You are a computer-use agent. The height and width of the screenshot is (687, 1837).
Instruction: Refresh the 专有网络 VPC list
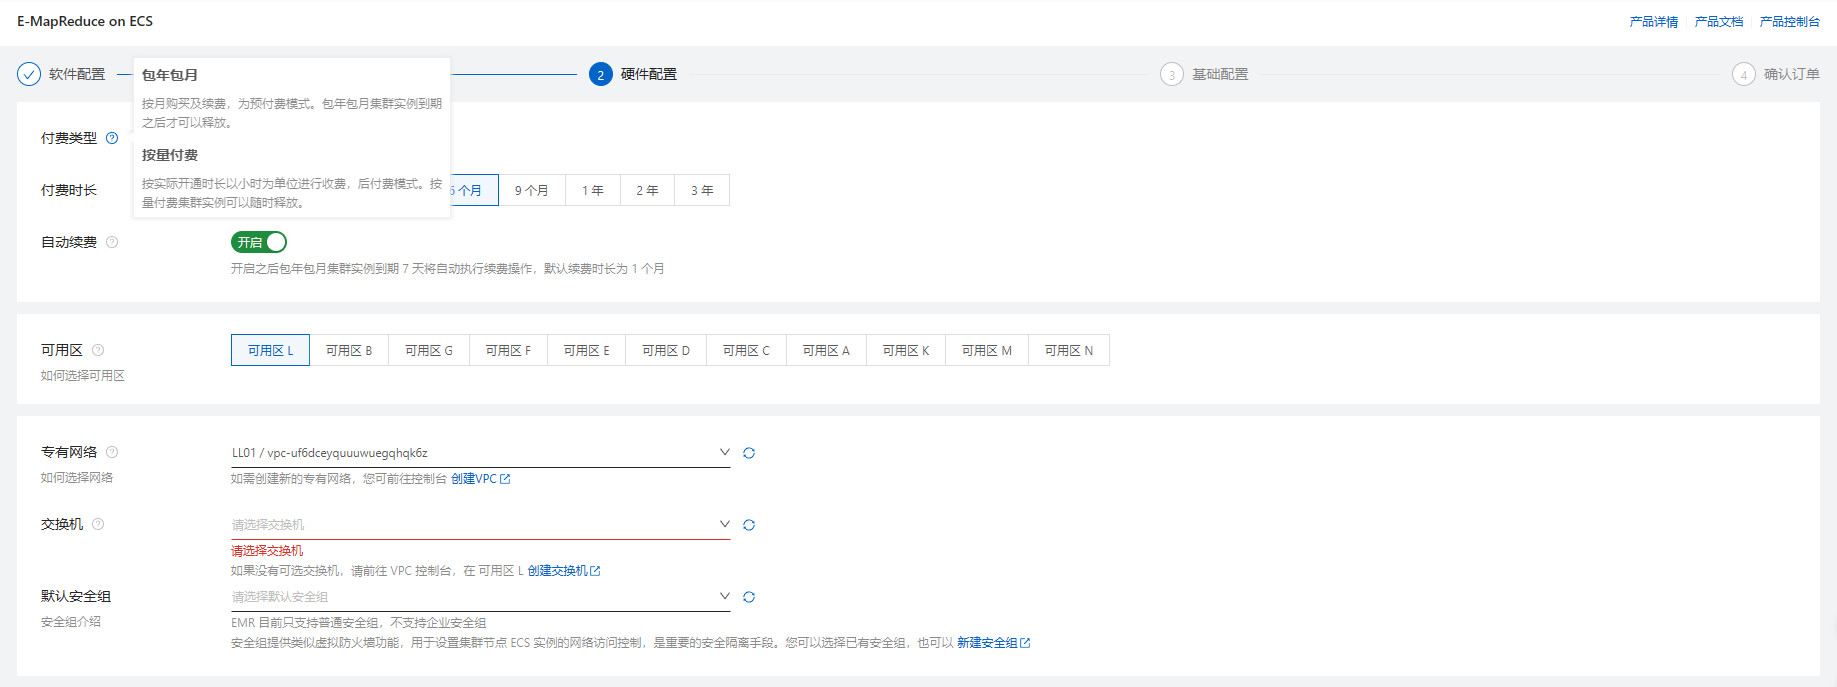pos(749,453)
